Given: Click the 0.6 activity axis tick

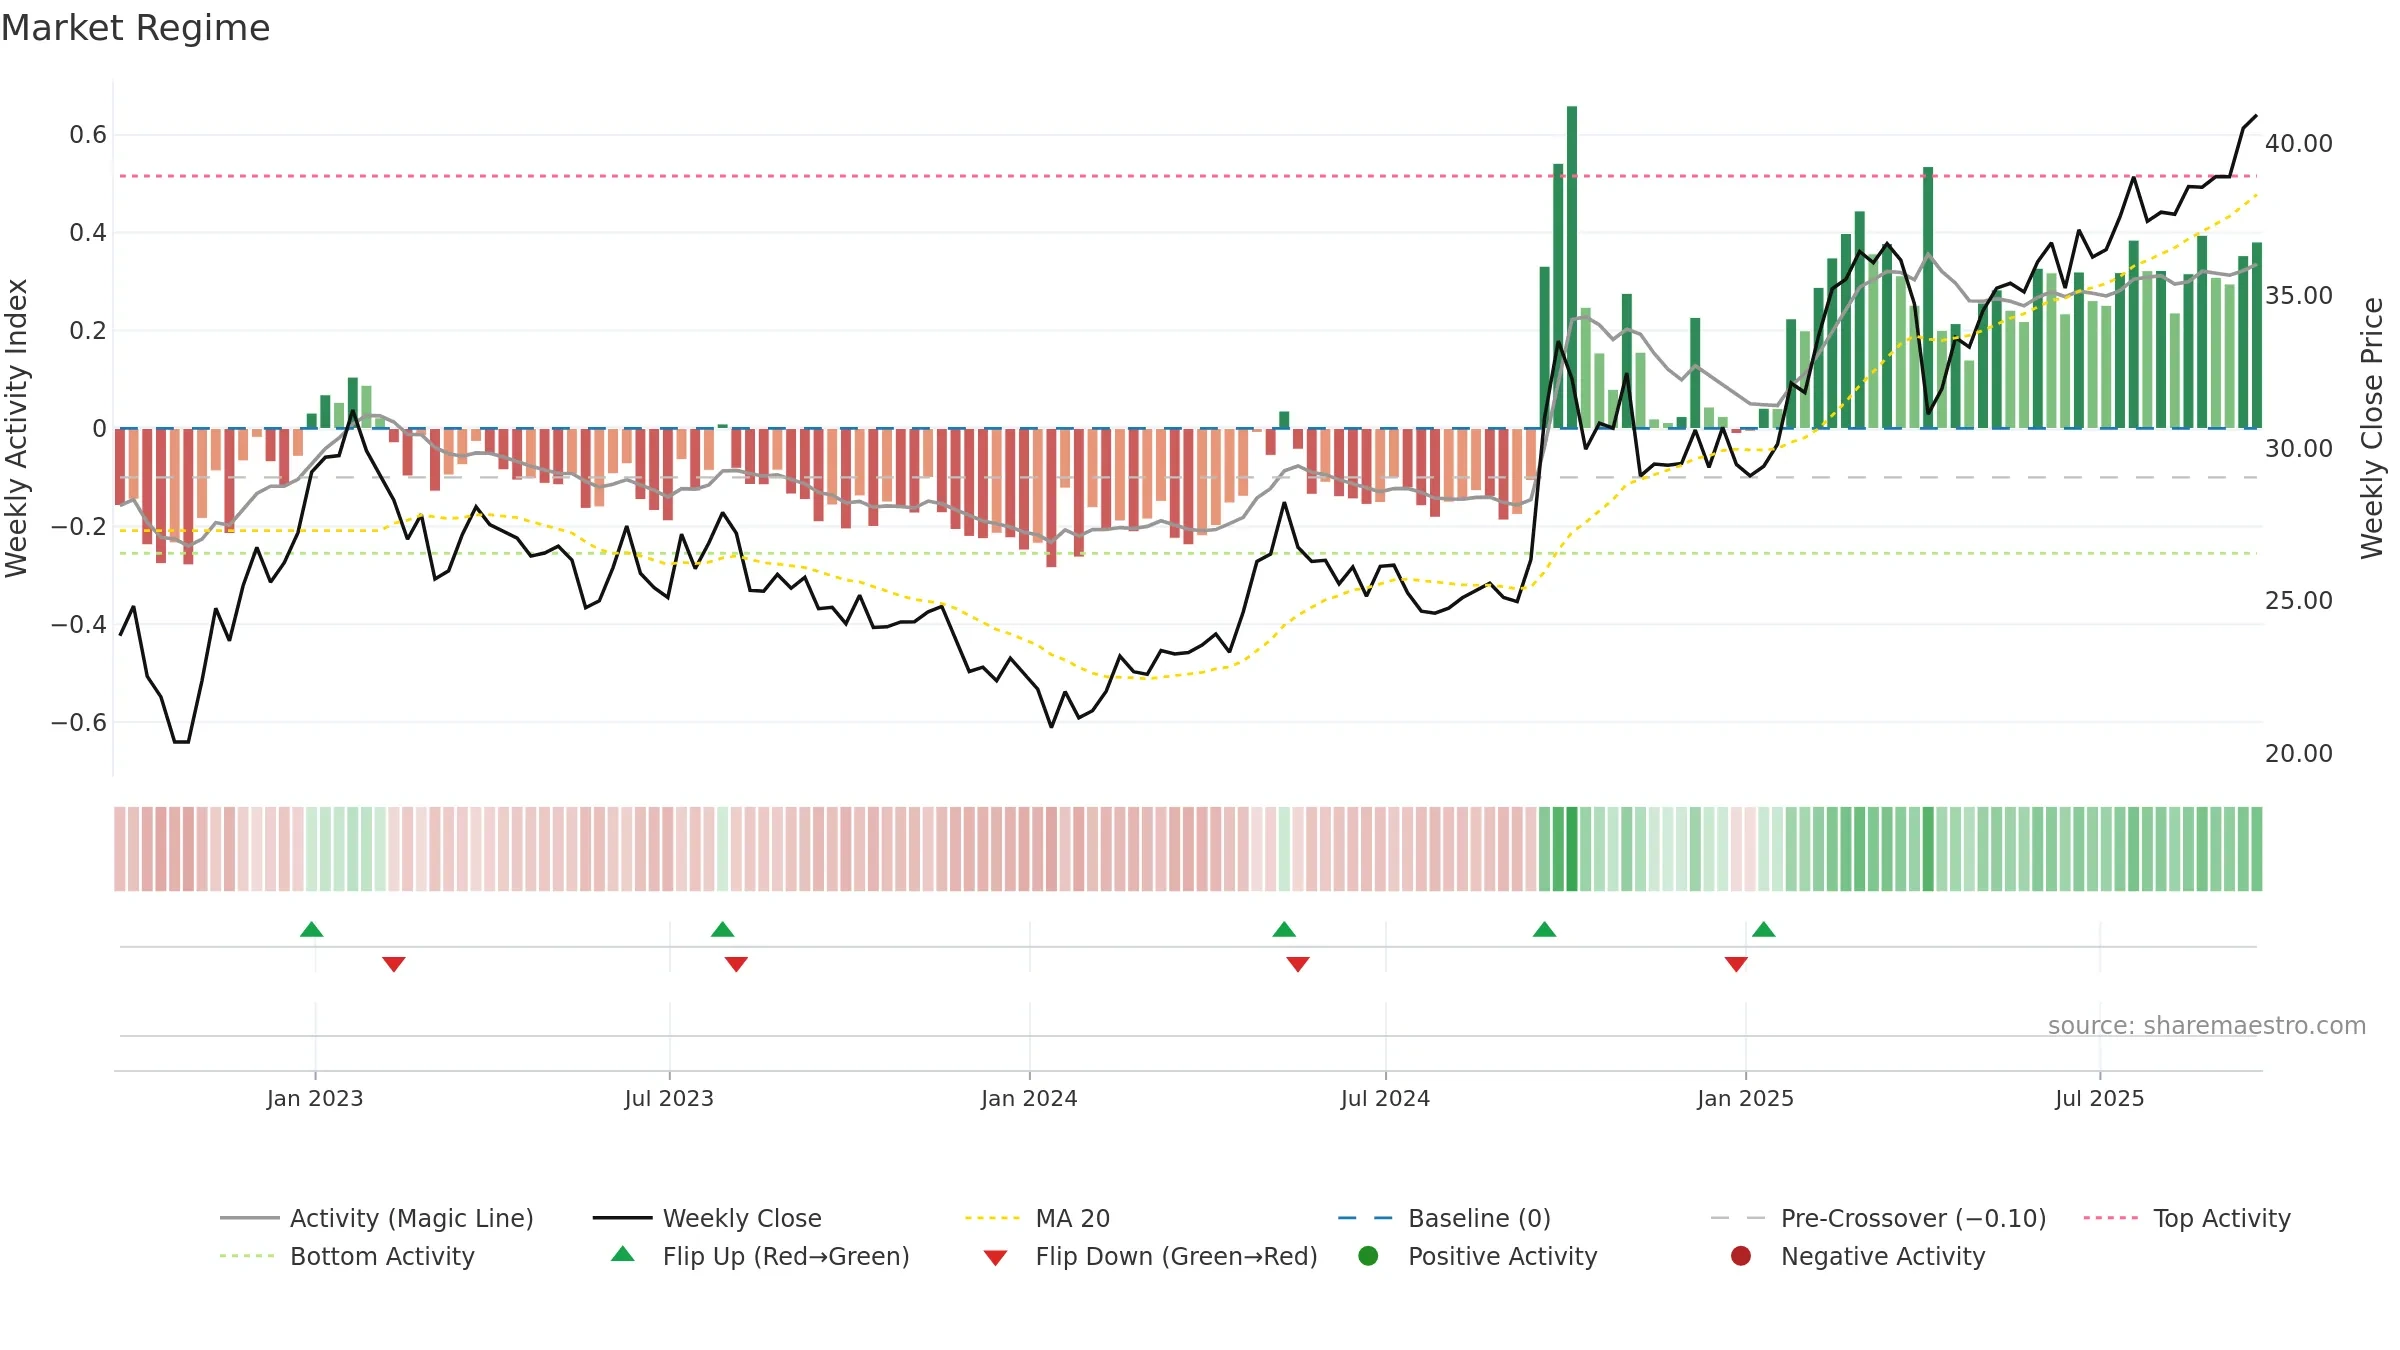Looking at the screenshot, I should click(x=88, y=134).
